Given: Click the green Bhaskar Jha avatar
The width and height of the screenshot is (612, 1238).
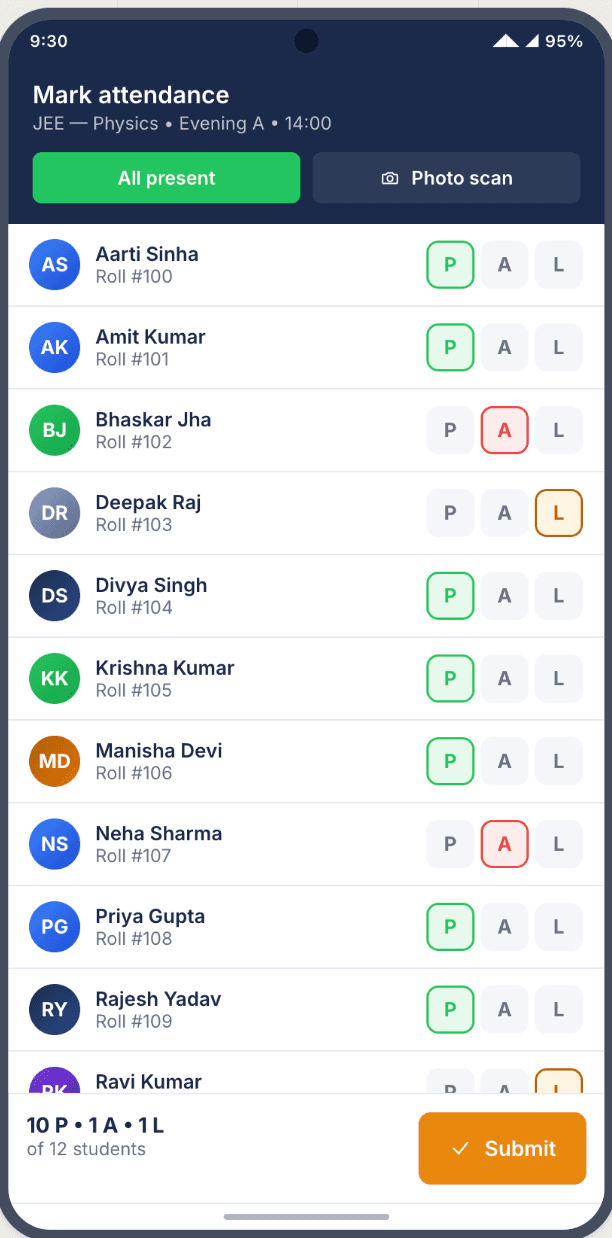Looking at the screenshot, I should coord(54,430).
